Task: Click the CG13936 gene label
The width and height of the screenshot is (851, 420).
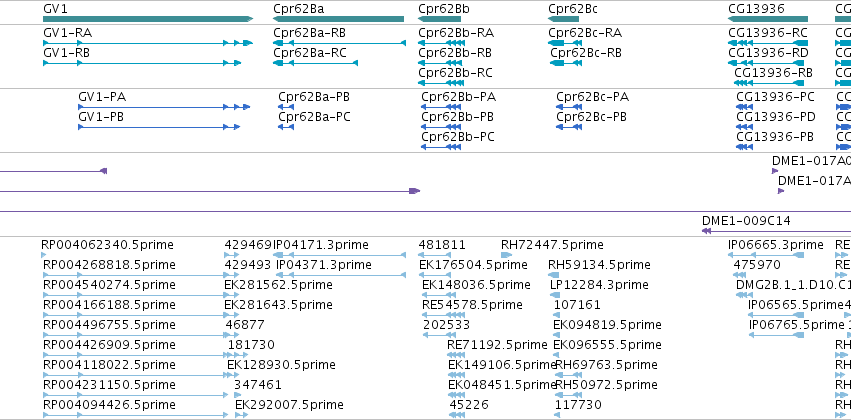Action: coord(757,9)
